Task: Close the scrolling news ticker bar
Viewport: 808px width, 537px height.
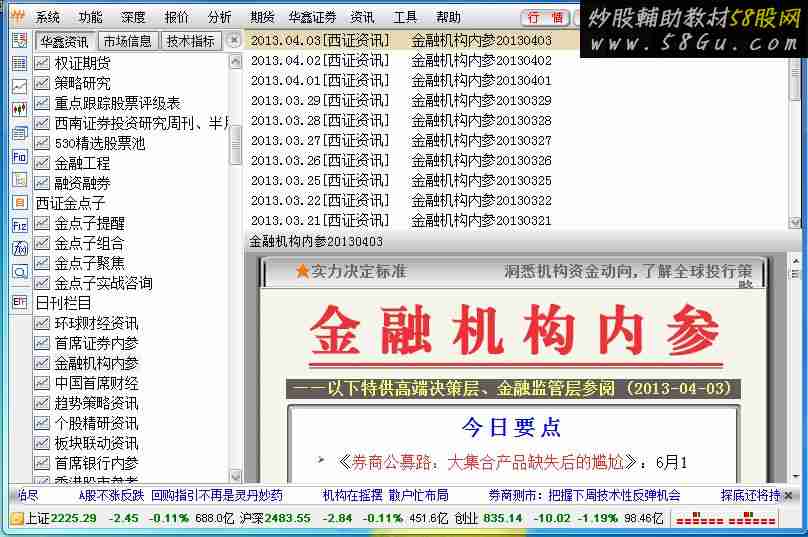Action: (788, 496)
